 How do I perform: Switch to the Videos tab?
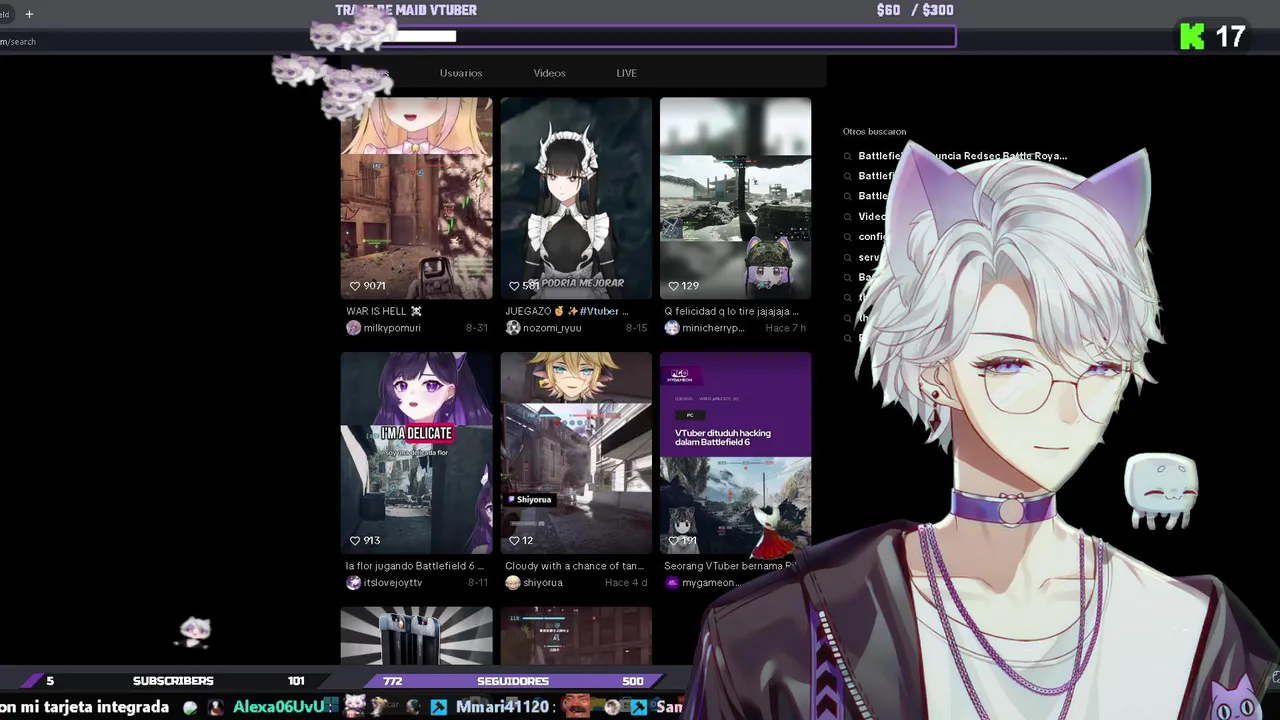549,73
